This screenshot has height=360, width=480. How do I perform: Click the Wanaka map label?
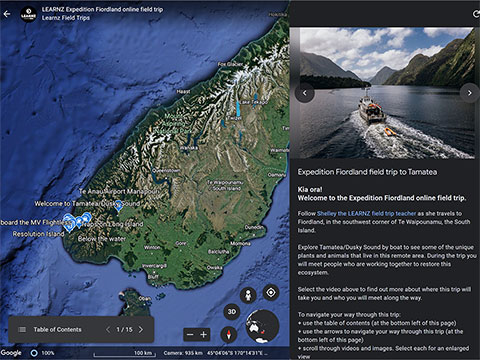click(189, 148)
